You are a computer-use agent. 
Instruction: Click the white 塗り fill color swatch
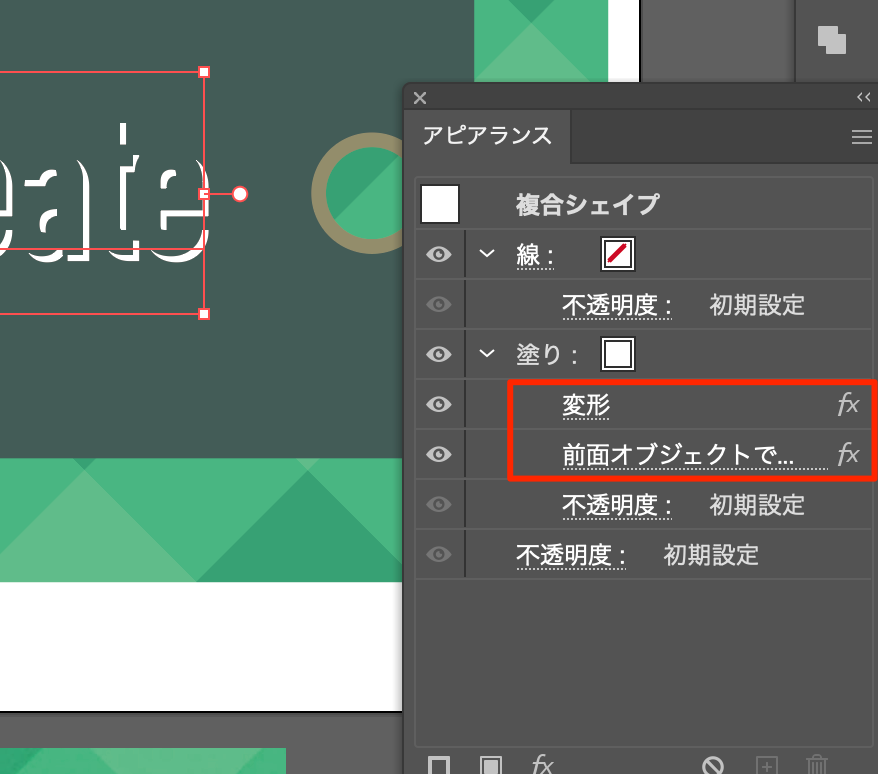click(x=618, y=354)
